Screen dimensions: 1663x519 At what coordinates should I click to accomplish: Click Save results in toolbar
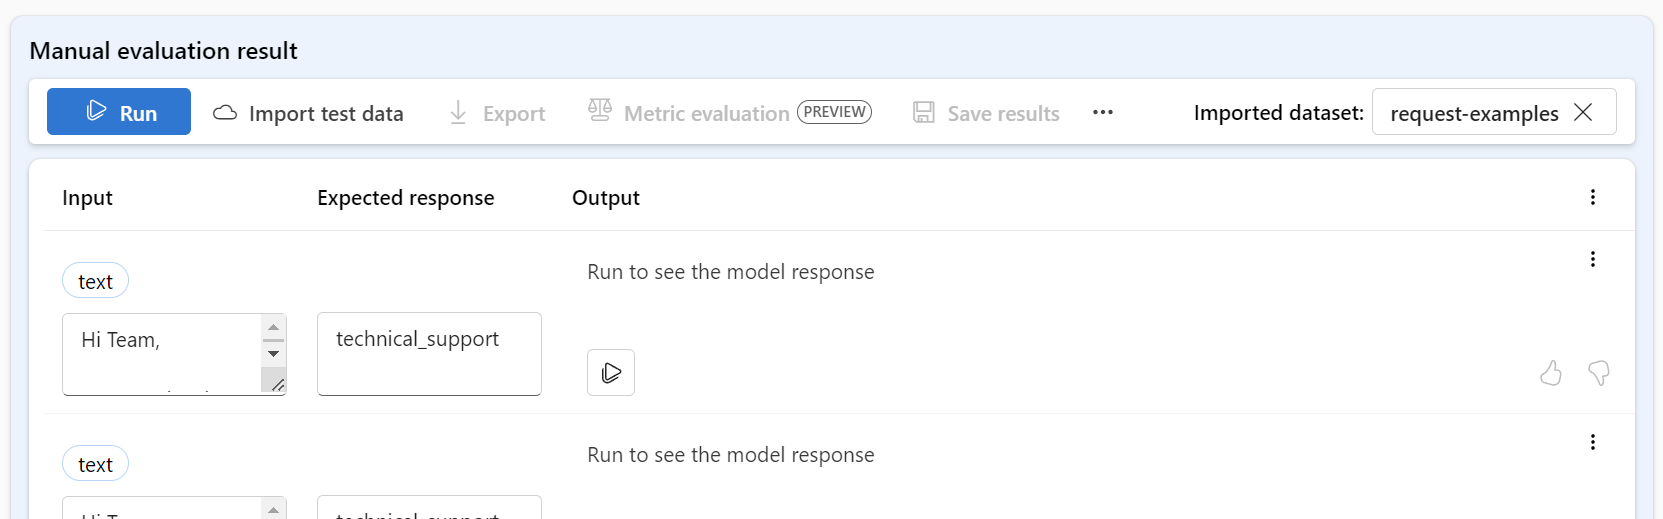click(986, 113)
